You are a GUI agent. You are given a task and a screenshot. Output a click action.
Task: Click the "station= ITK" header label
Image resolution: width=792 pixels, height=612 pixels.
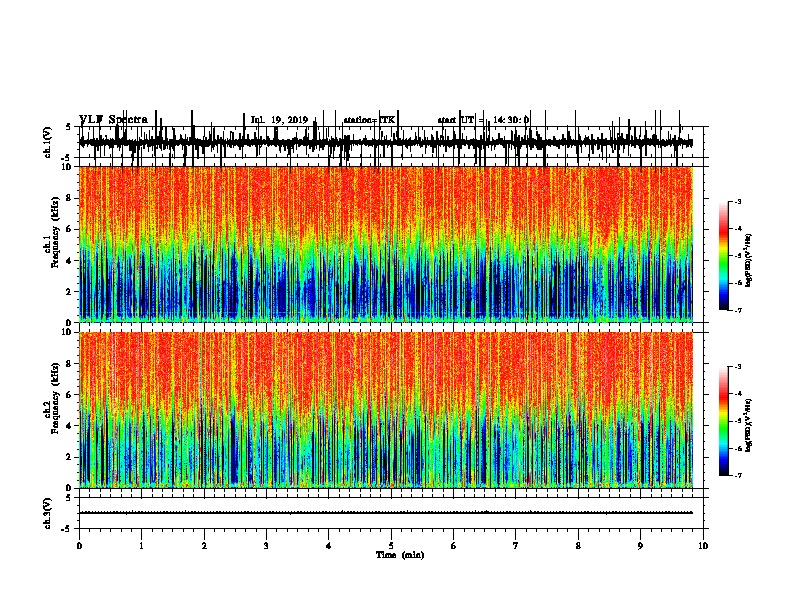tap(369, 120)
